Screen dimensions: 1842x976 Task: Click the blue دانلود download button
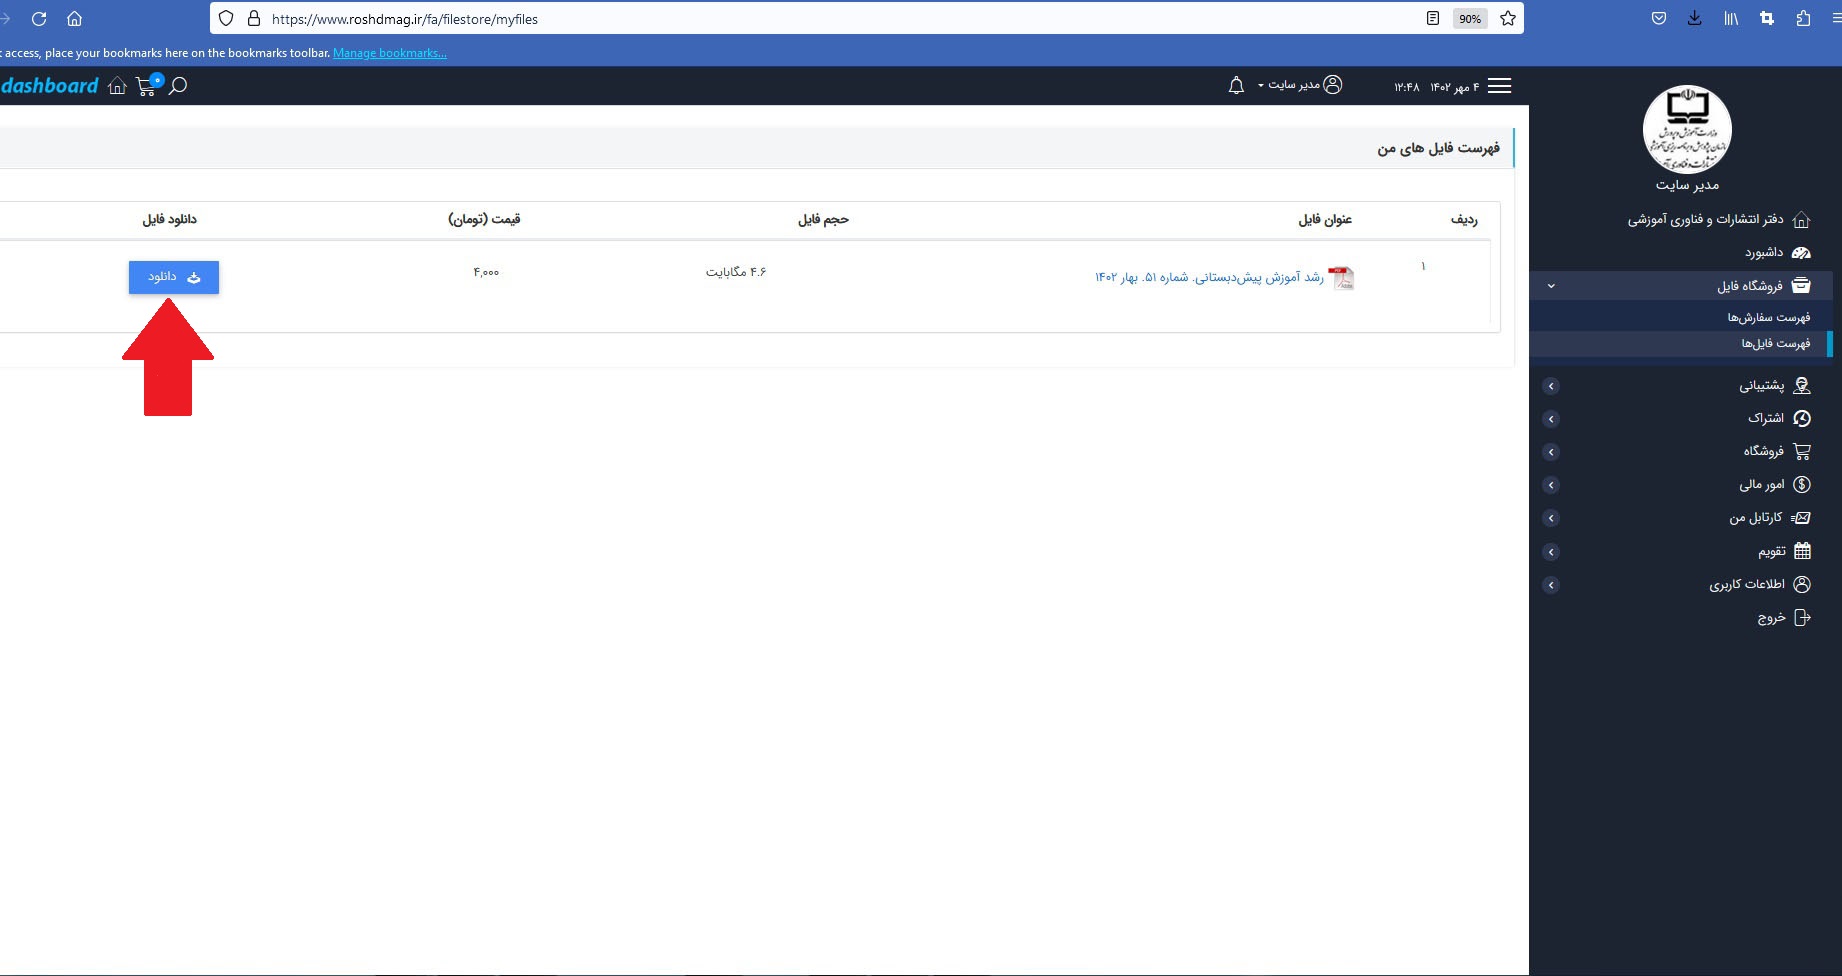point(174,277)
